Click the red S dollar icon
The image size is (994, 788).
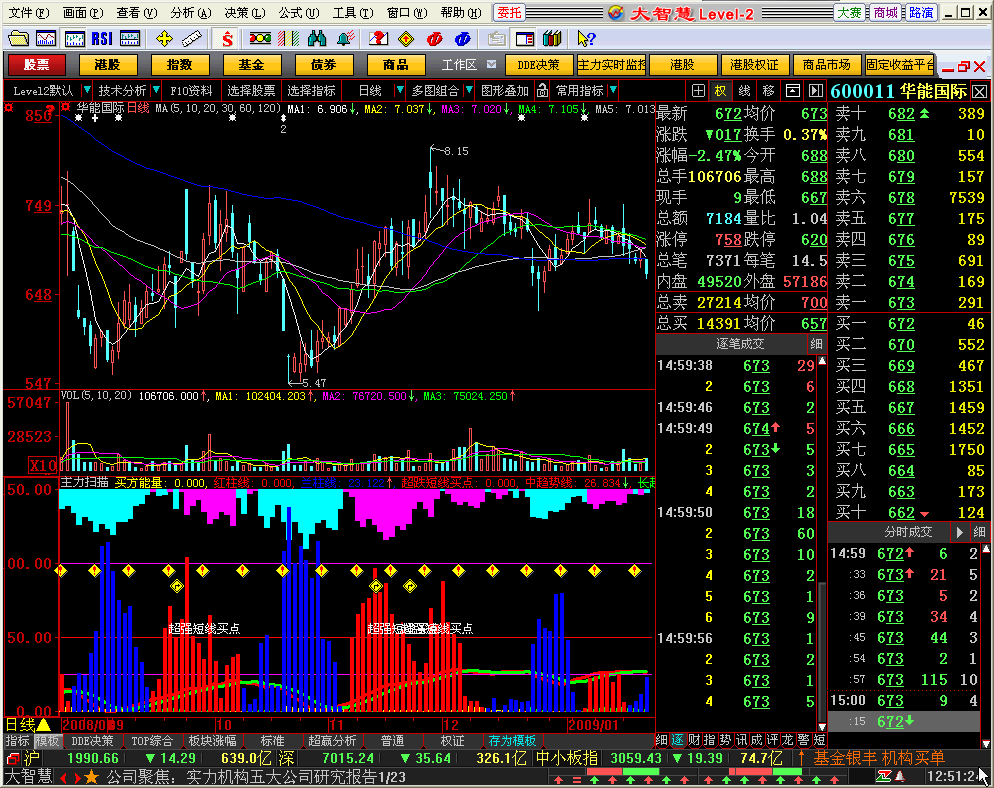coord(227,39)
